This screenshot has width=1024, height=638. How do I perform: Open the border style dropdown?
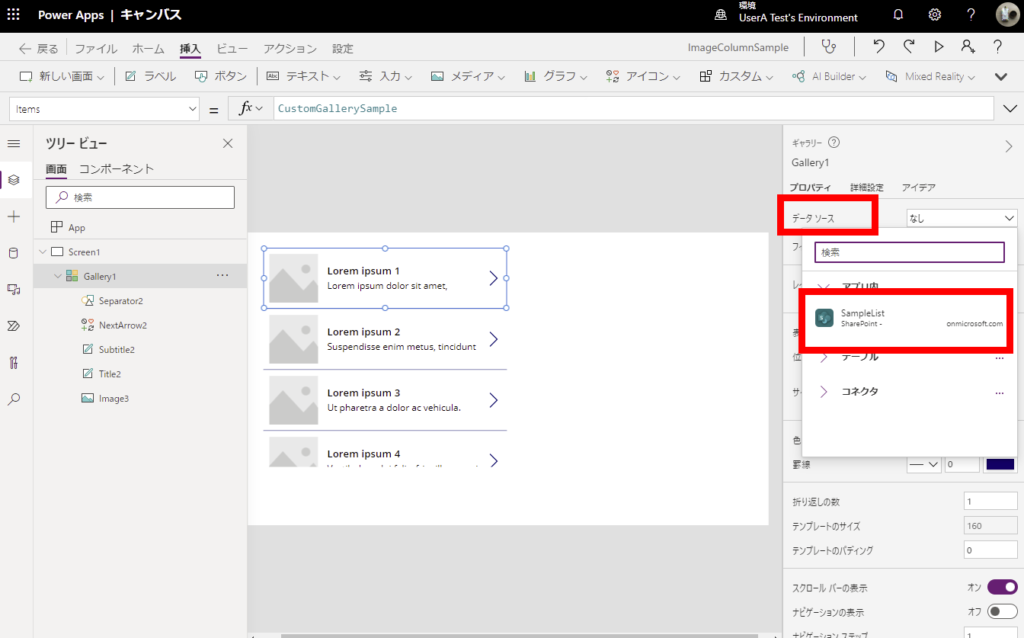coord(923,464)
